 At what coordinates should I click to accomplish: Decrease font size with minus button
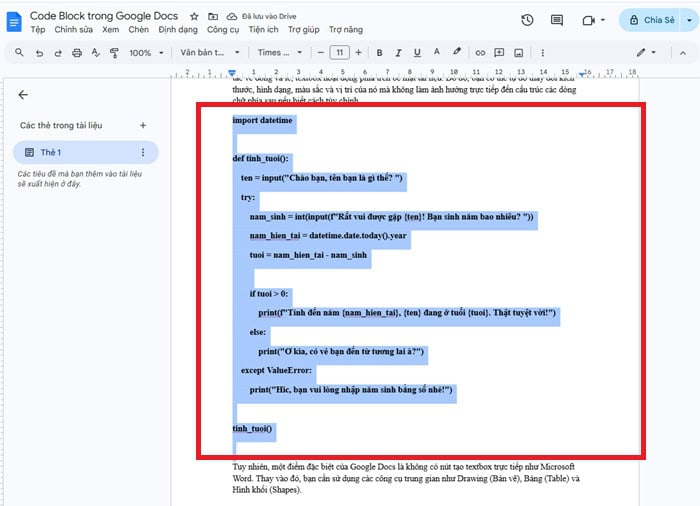pyautogui.click(x=321, y=53)
